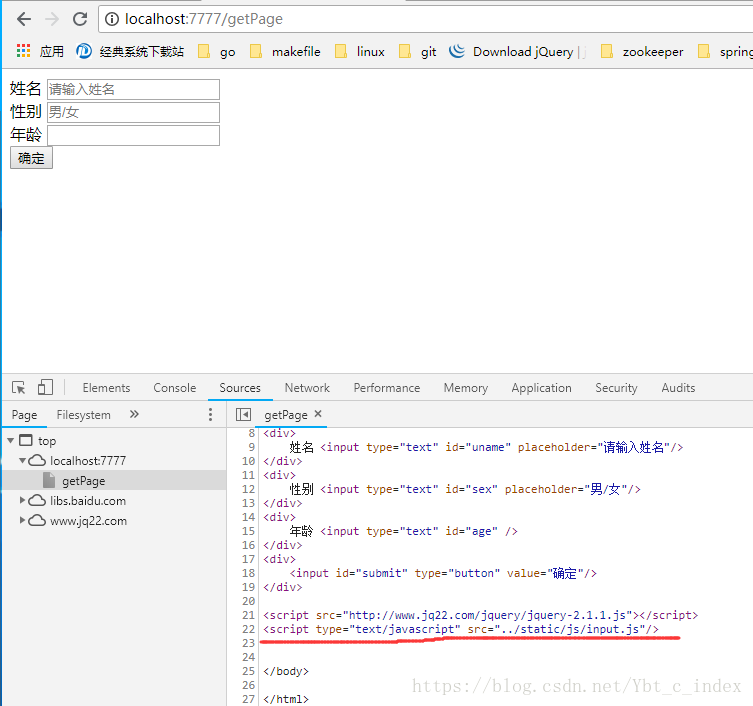The height and width of the screenshot is (706, 753).
Task: Select the Sources tab
Action: pos(240,388)
